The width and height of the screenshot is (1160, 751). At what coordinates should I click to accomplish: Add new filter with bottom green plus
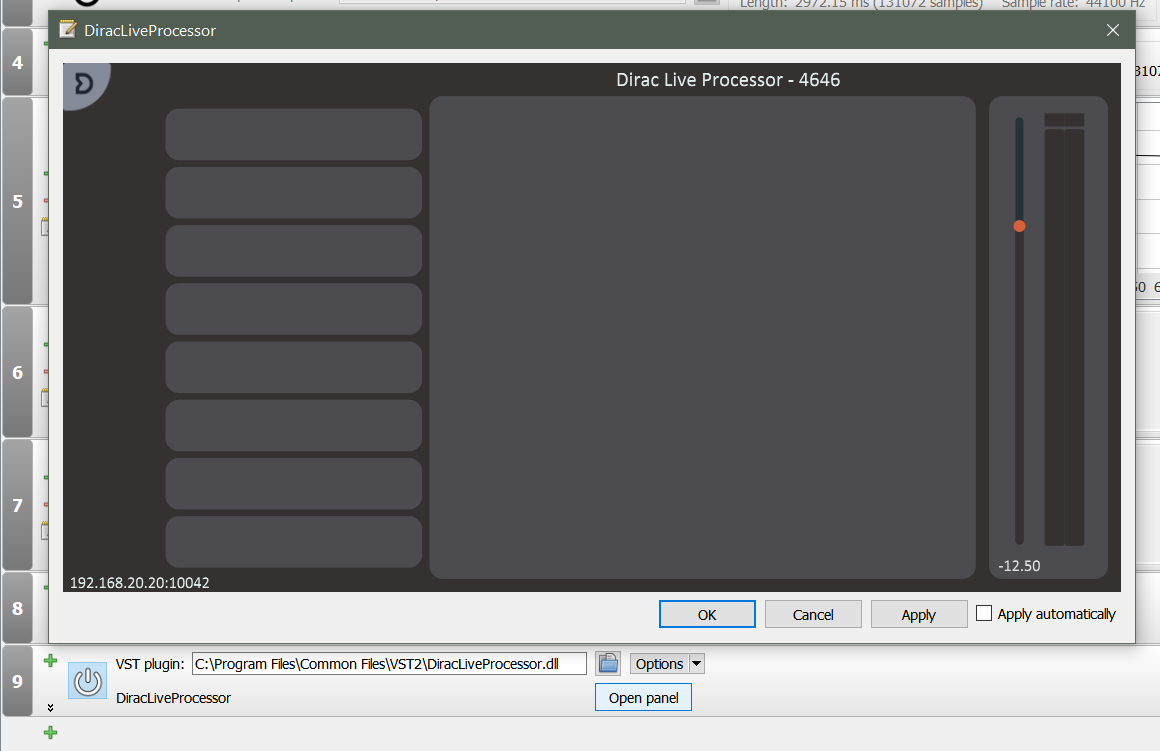tap(50, 733)
